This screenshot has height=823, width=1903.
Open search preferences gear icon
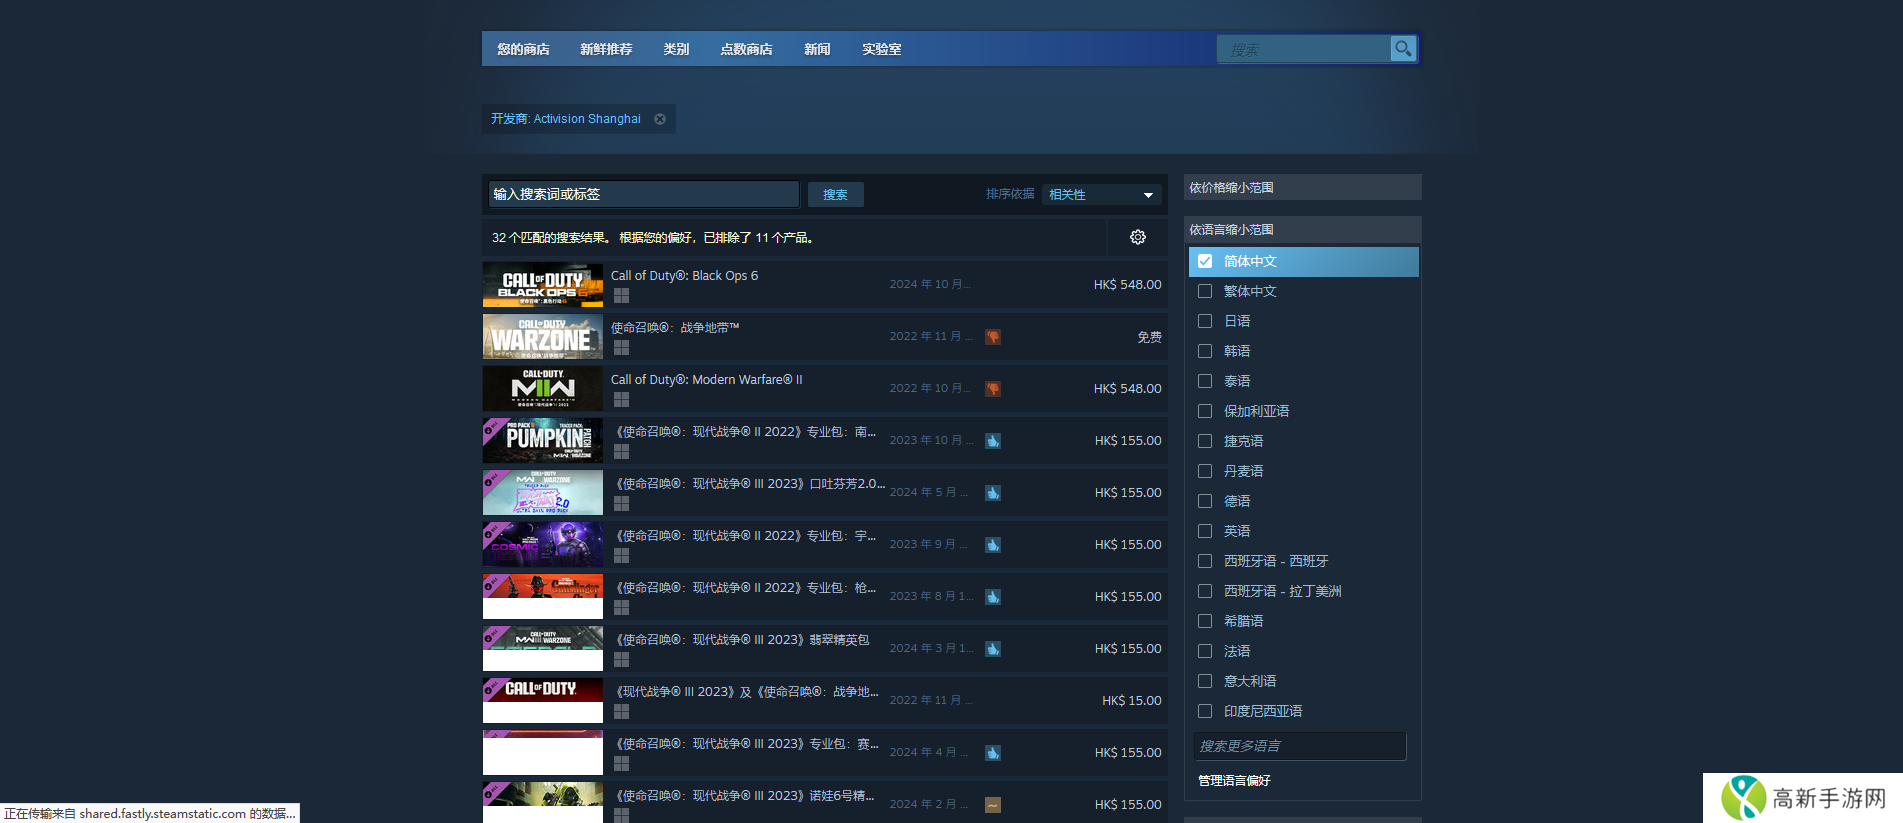(1137, 237)
